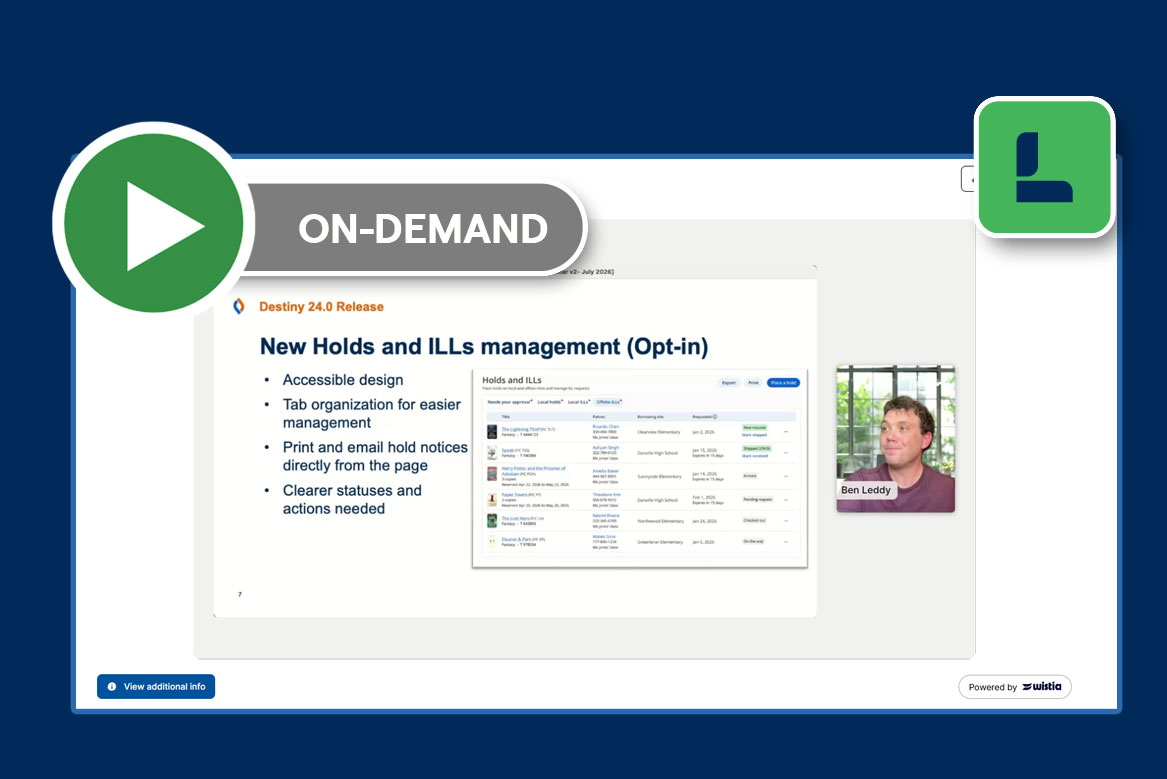Click the Sunnyside Elementary borrowing site
The height and width of the screenshot is (779, 1167).
click(x=659, y=476)
